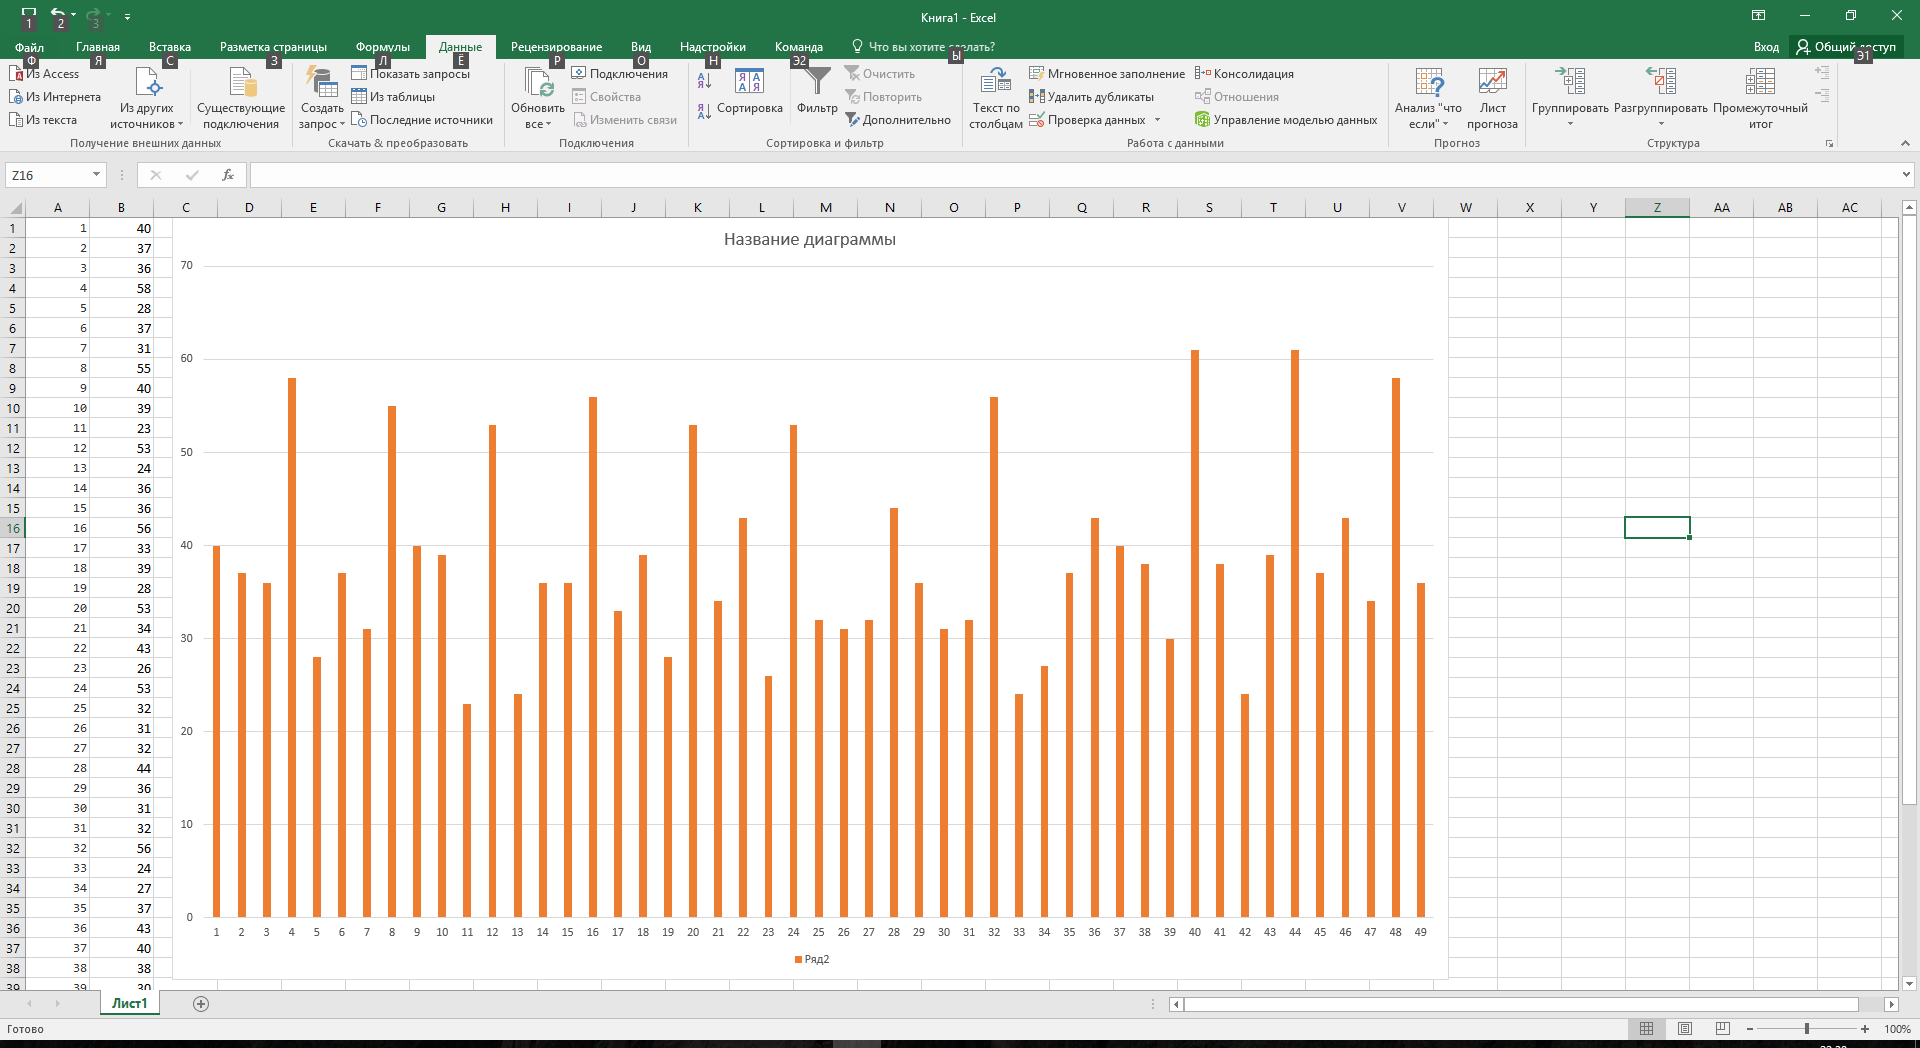Click the horizontal scrollbar track
This screenshot has width=1920, height=1048.
1521,1004
